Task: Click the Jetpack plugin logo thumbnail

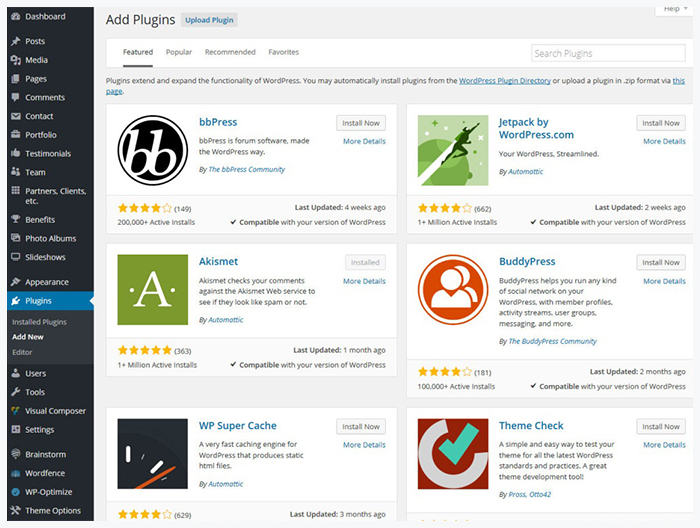Action: pos(453,150)
